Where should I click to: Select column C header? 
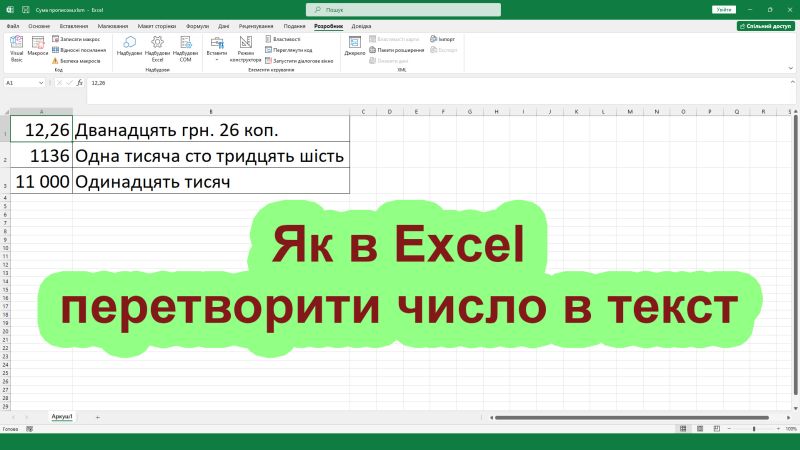pos(363,112)
